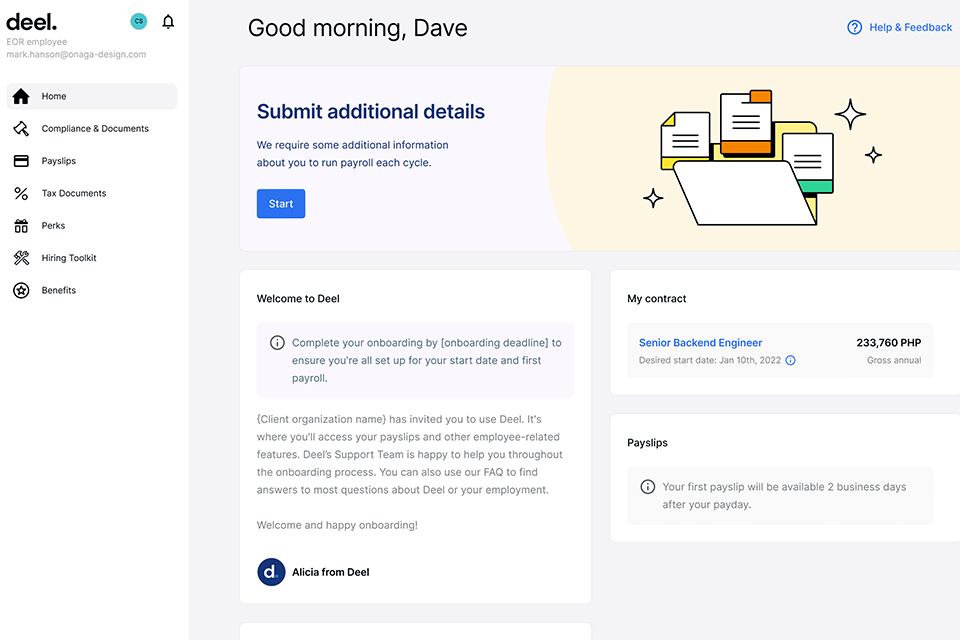
Task: Click the Hiring Toolkit tools icon
Action: pos(21,258)
